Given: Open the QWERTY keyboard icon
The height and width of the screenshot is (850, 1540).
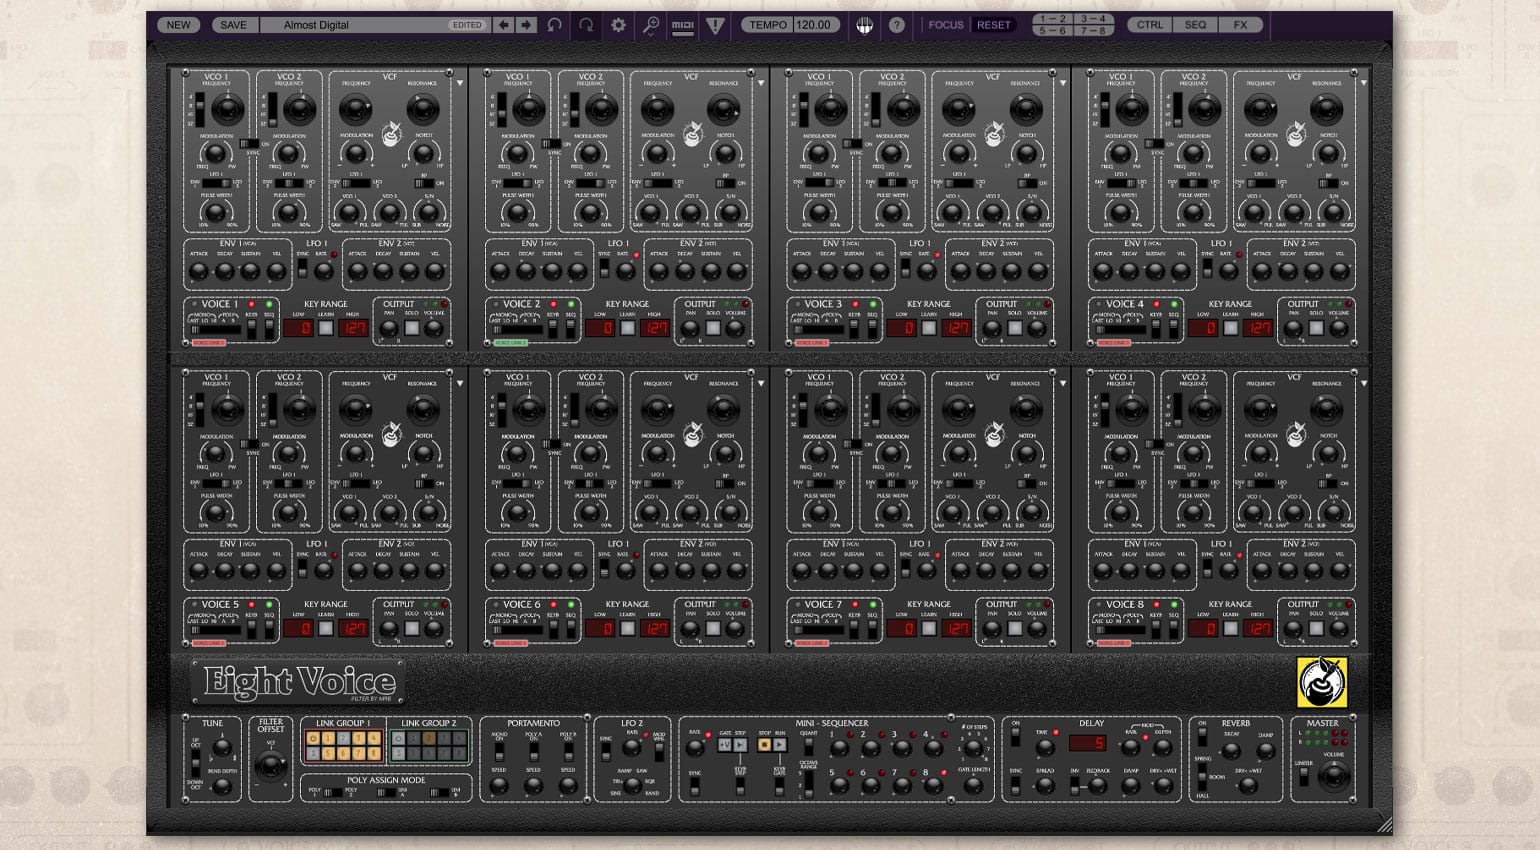Looking at the screenshot, I should [866, 24].
